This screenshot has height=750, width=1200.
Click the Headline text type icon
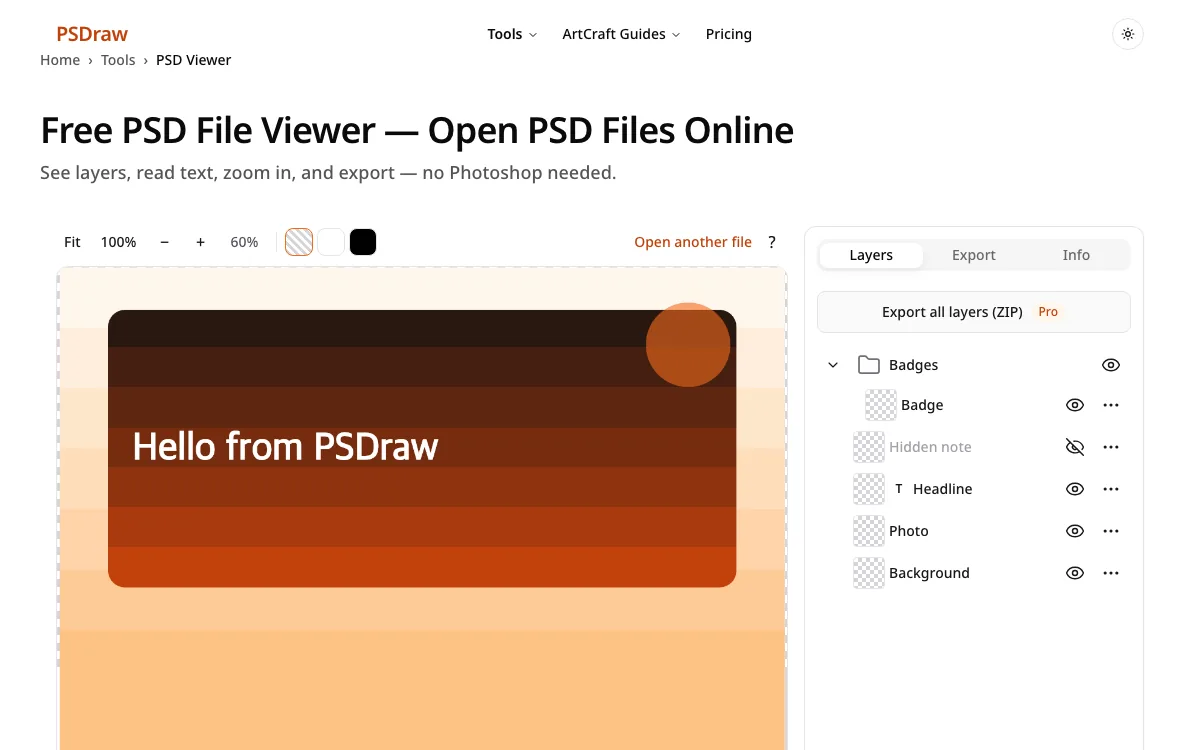point(899,489)
